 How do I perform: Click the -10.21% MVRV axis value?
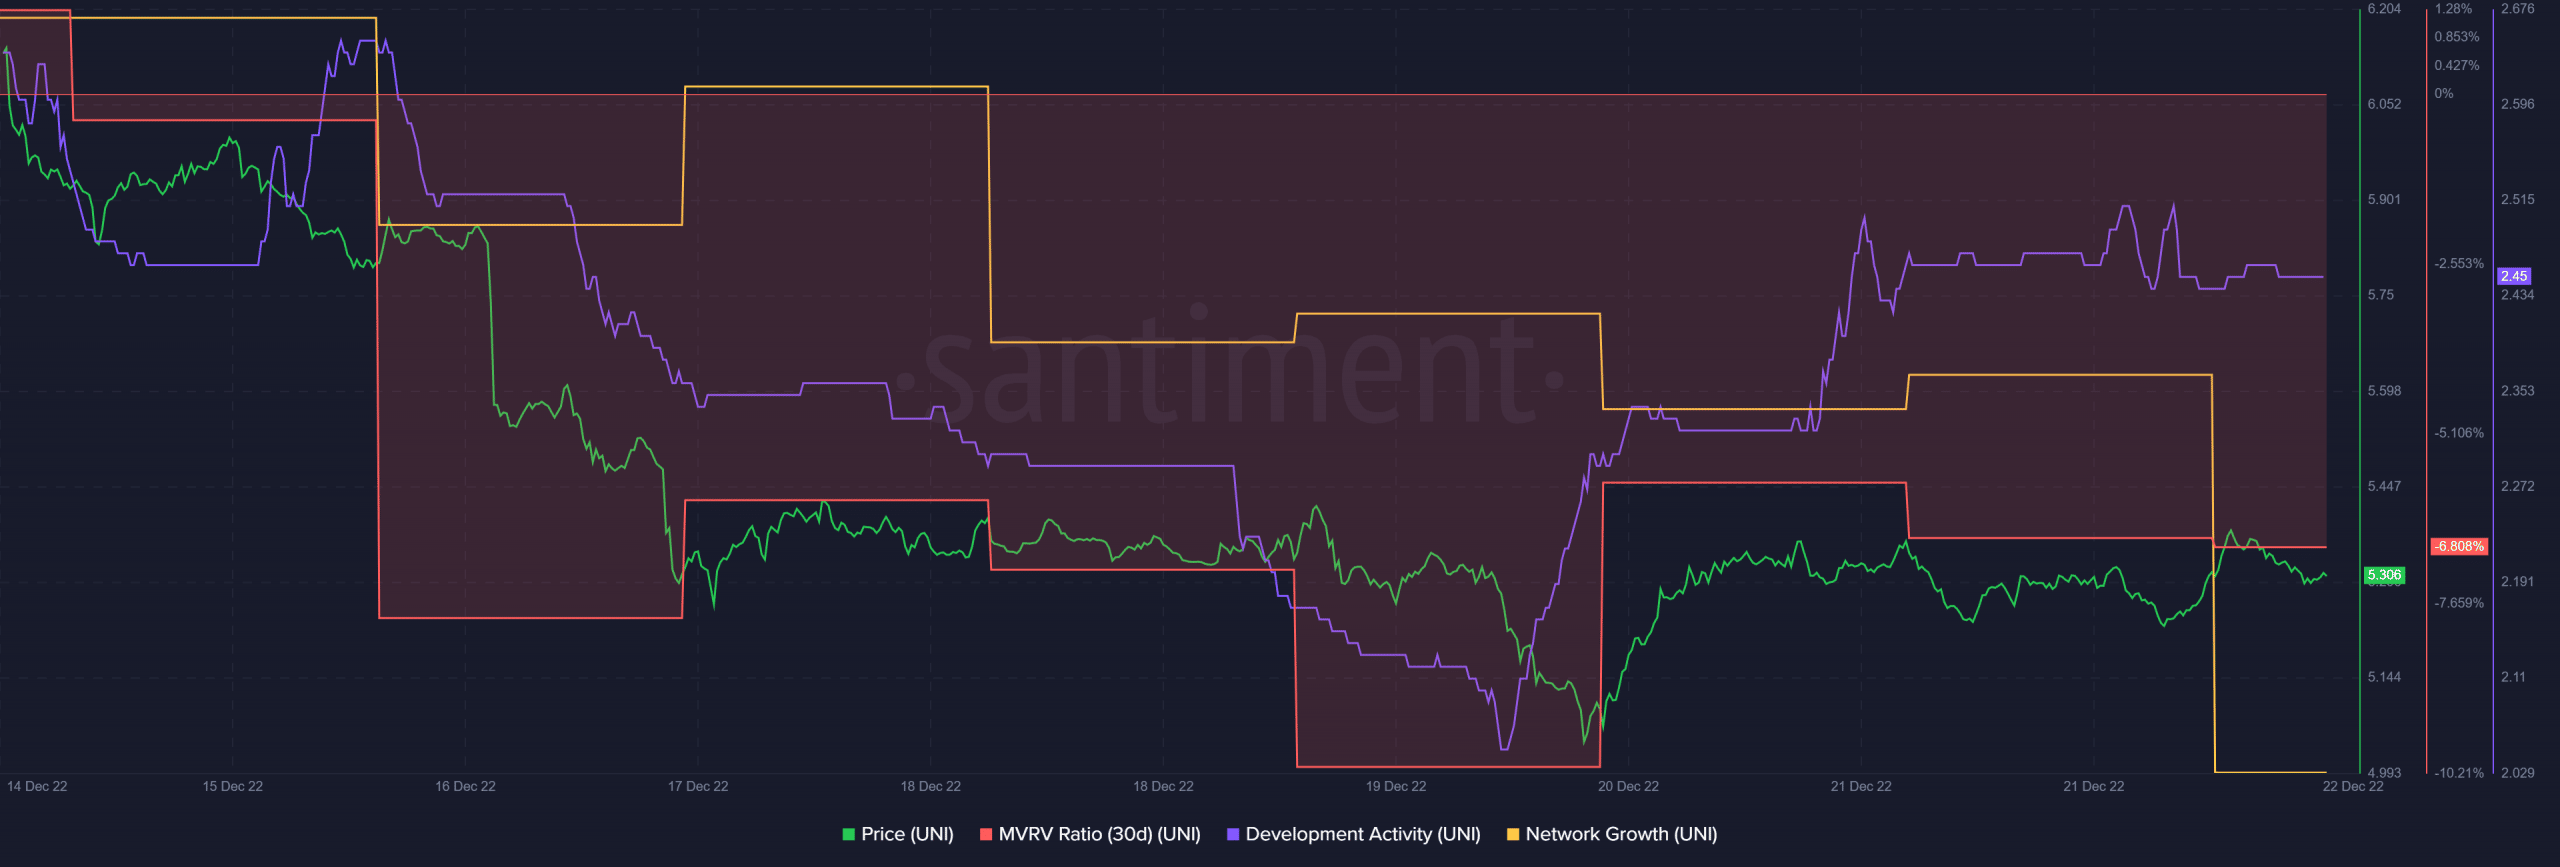tap(2459, 773)
